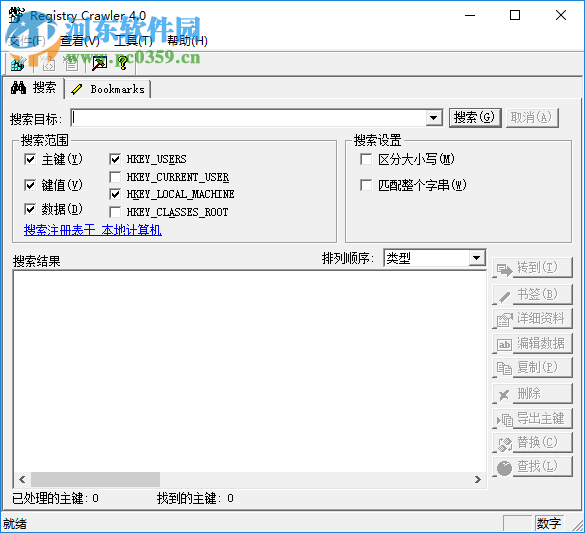
Task: Enable the 匹配整个字串(W) checkbox
Action: pos(366,185)
